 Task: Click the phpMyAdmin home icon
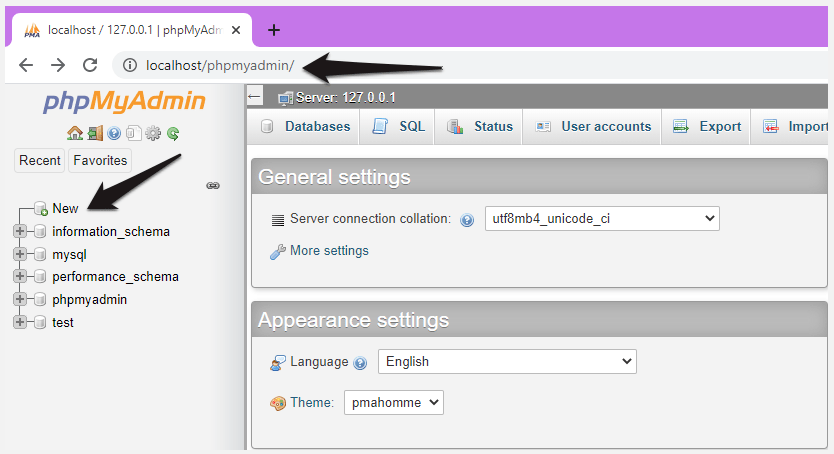75,133
